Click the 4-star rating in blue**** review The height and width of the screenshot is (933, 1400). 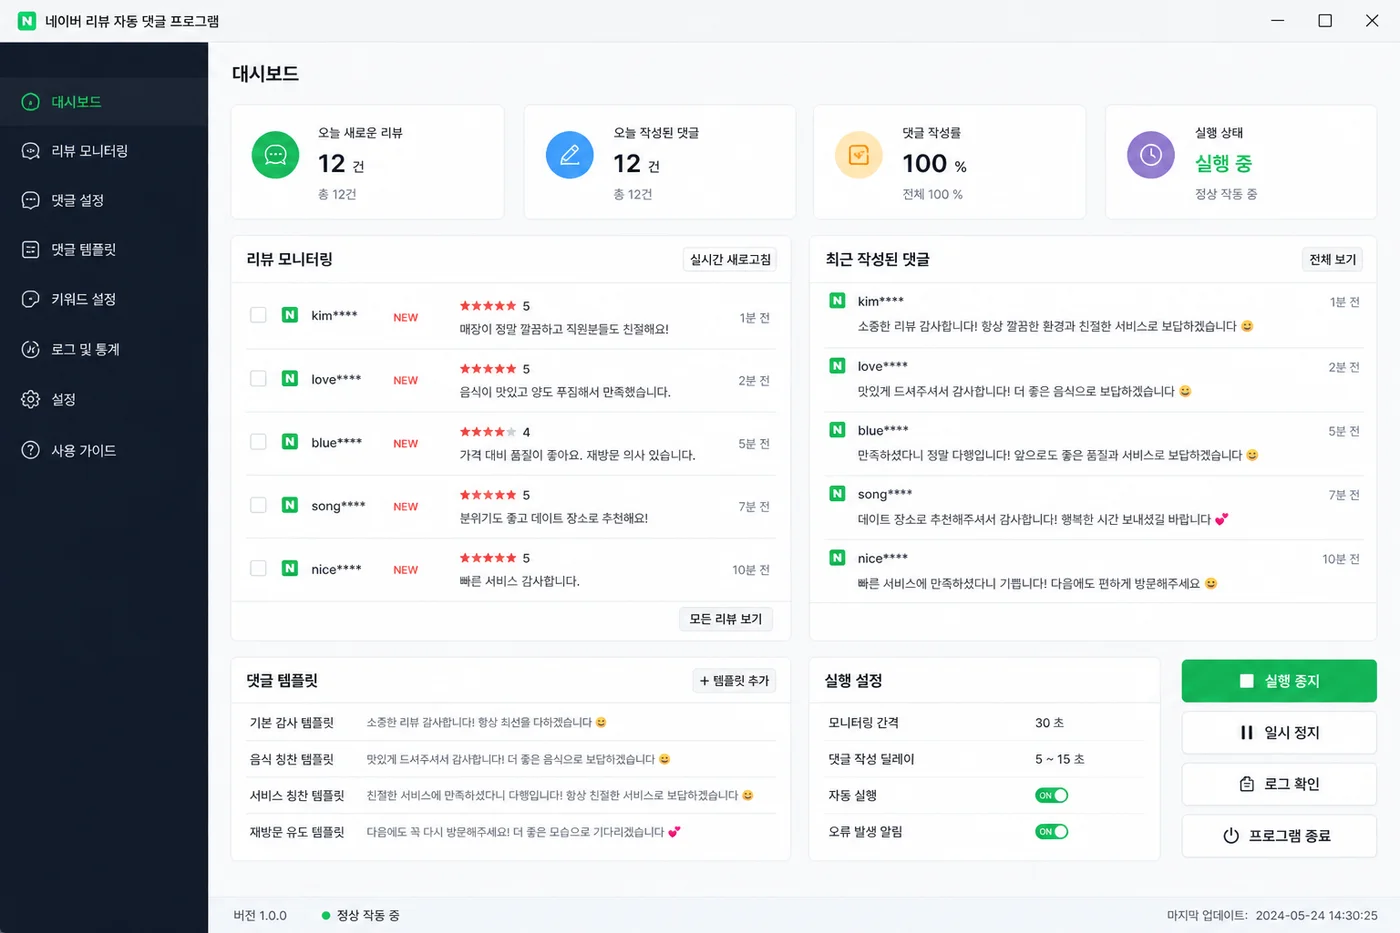495,432
